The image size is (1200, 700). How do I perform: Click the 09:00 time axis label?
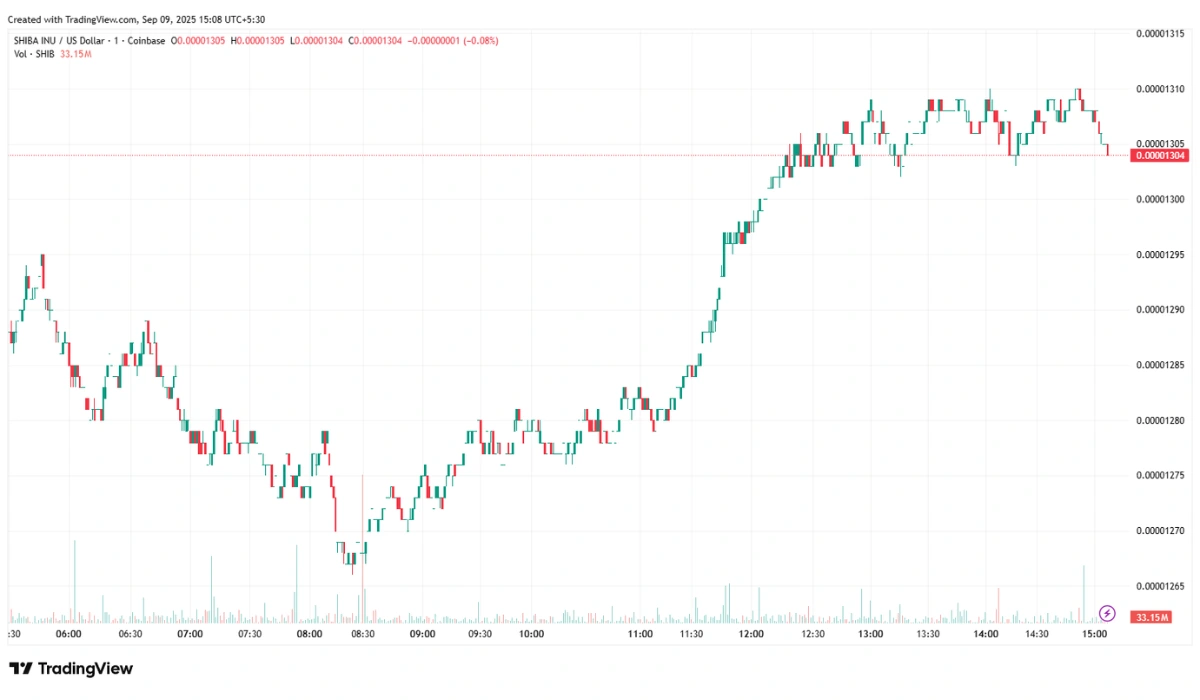click(x=421, y=634)
